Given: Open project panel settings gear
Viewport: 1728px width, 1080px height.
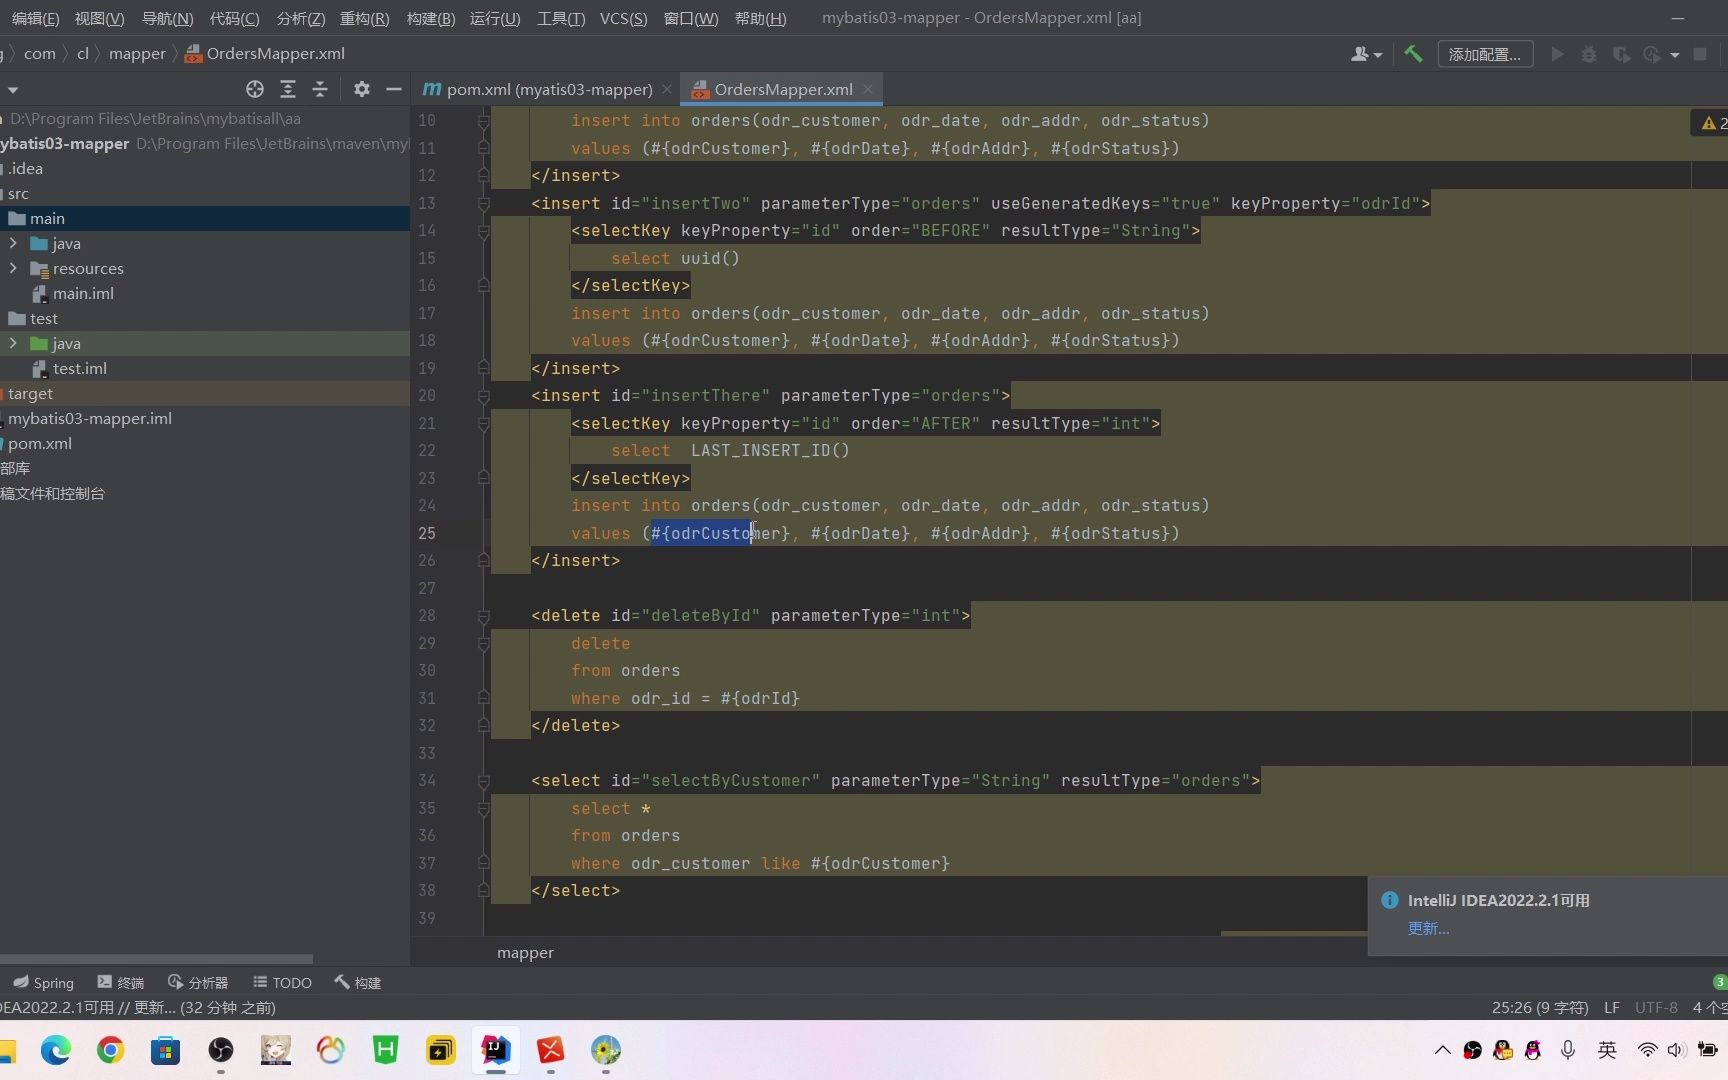Looking at the screenshot, I should click(x=362, y=89).
